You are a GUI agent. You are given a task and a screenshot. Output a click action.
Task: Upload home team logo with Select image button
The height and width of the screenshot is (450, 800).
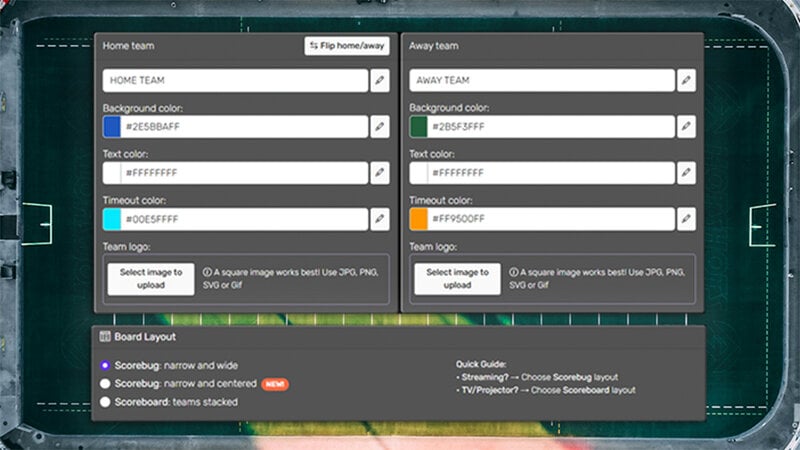tap(151, 278)
